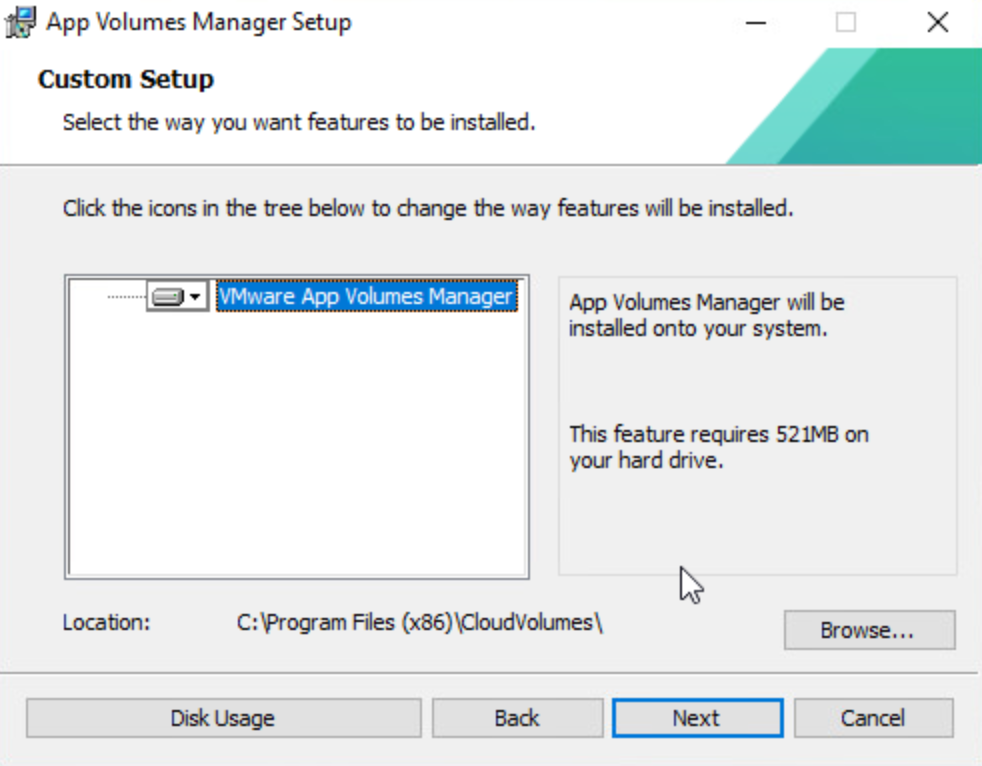Open the Disk Usage dialog
The height and width of the screenshot is (766, 982).
(x=222, y=718)
